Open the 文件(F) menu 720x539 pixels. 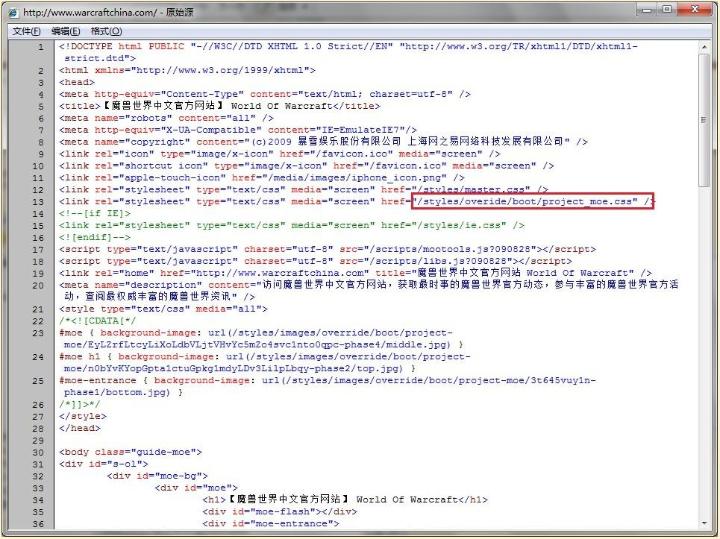(26, 31)
